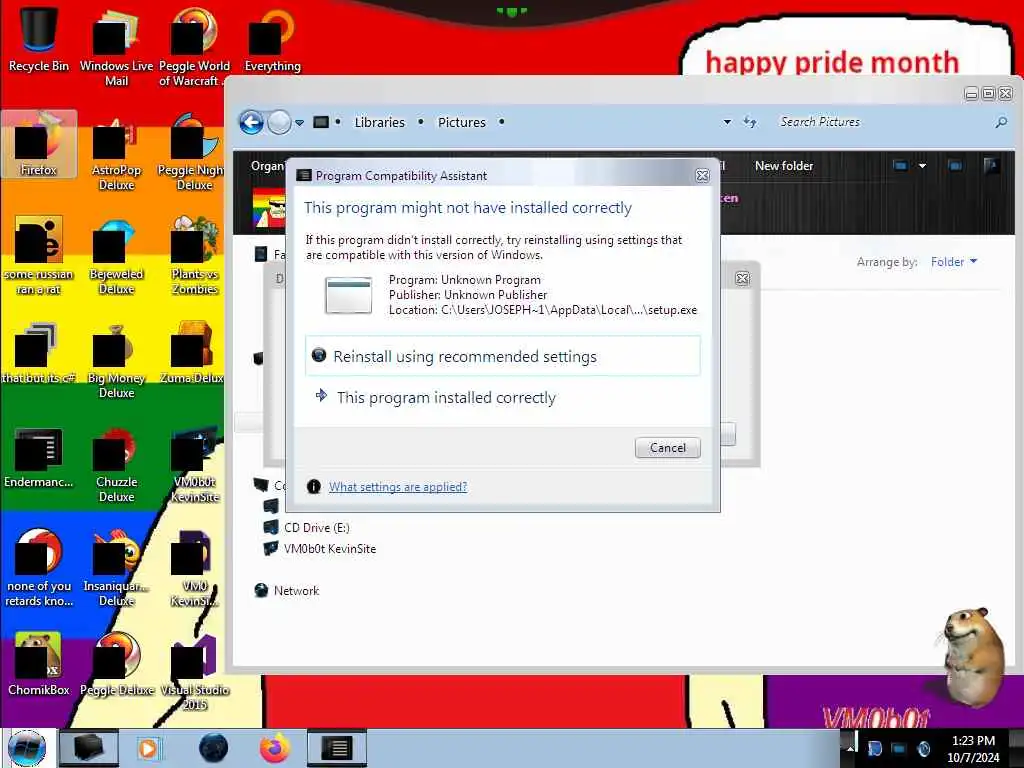
Task: Open Peggle Nights Deluxe desktop icon
Action: click(191, 152)
